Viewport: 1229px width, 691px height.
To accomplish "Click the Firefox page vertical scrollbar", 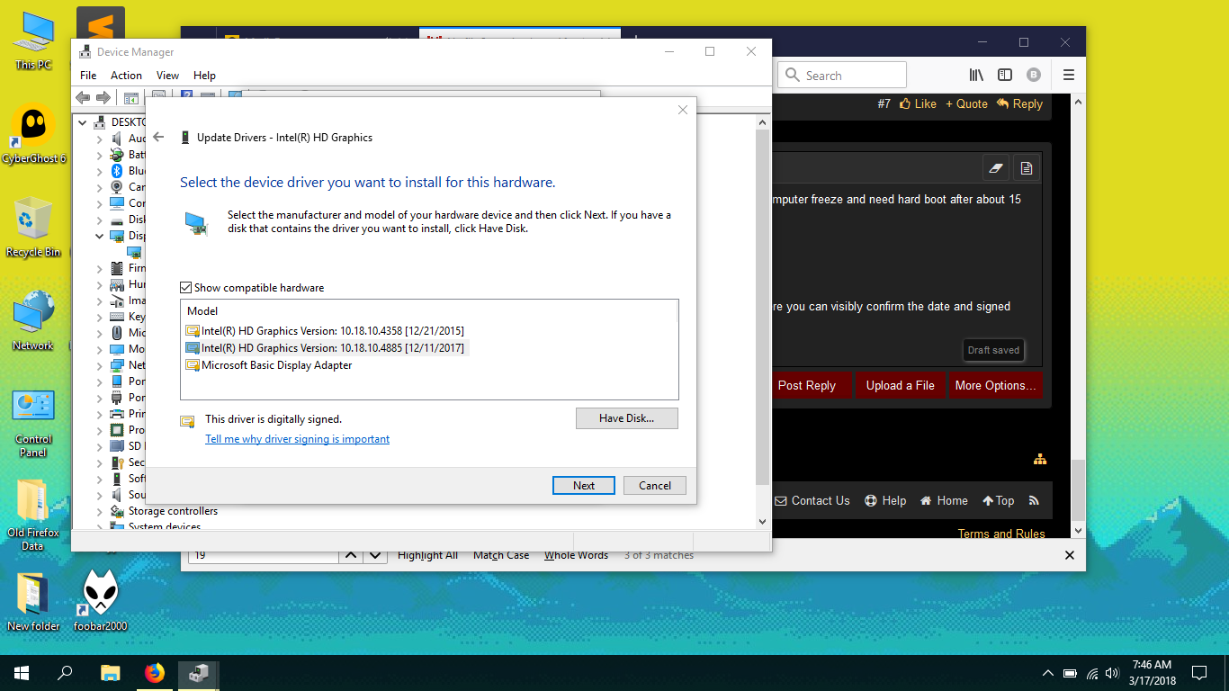I will point(1078,315).
